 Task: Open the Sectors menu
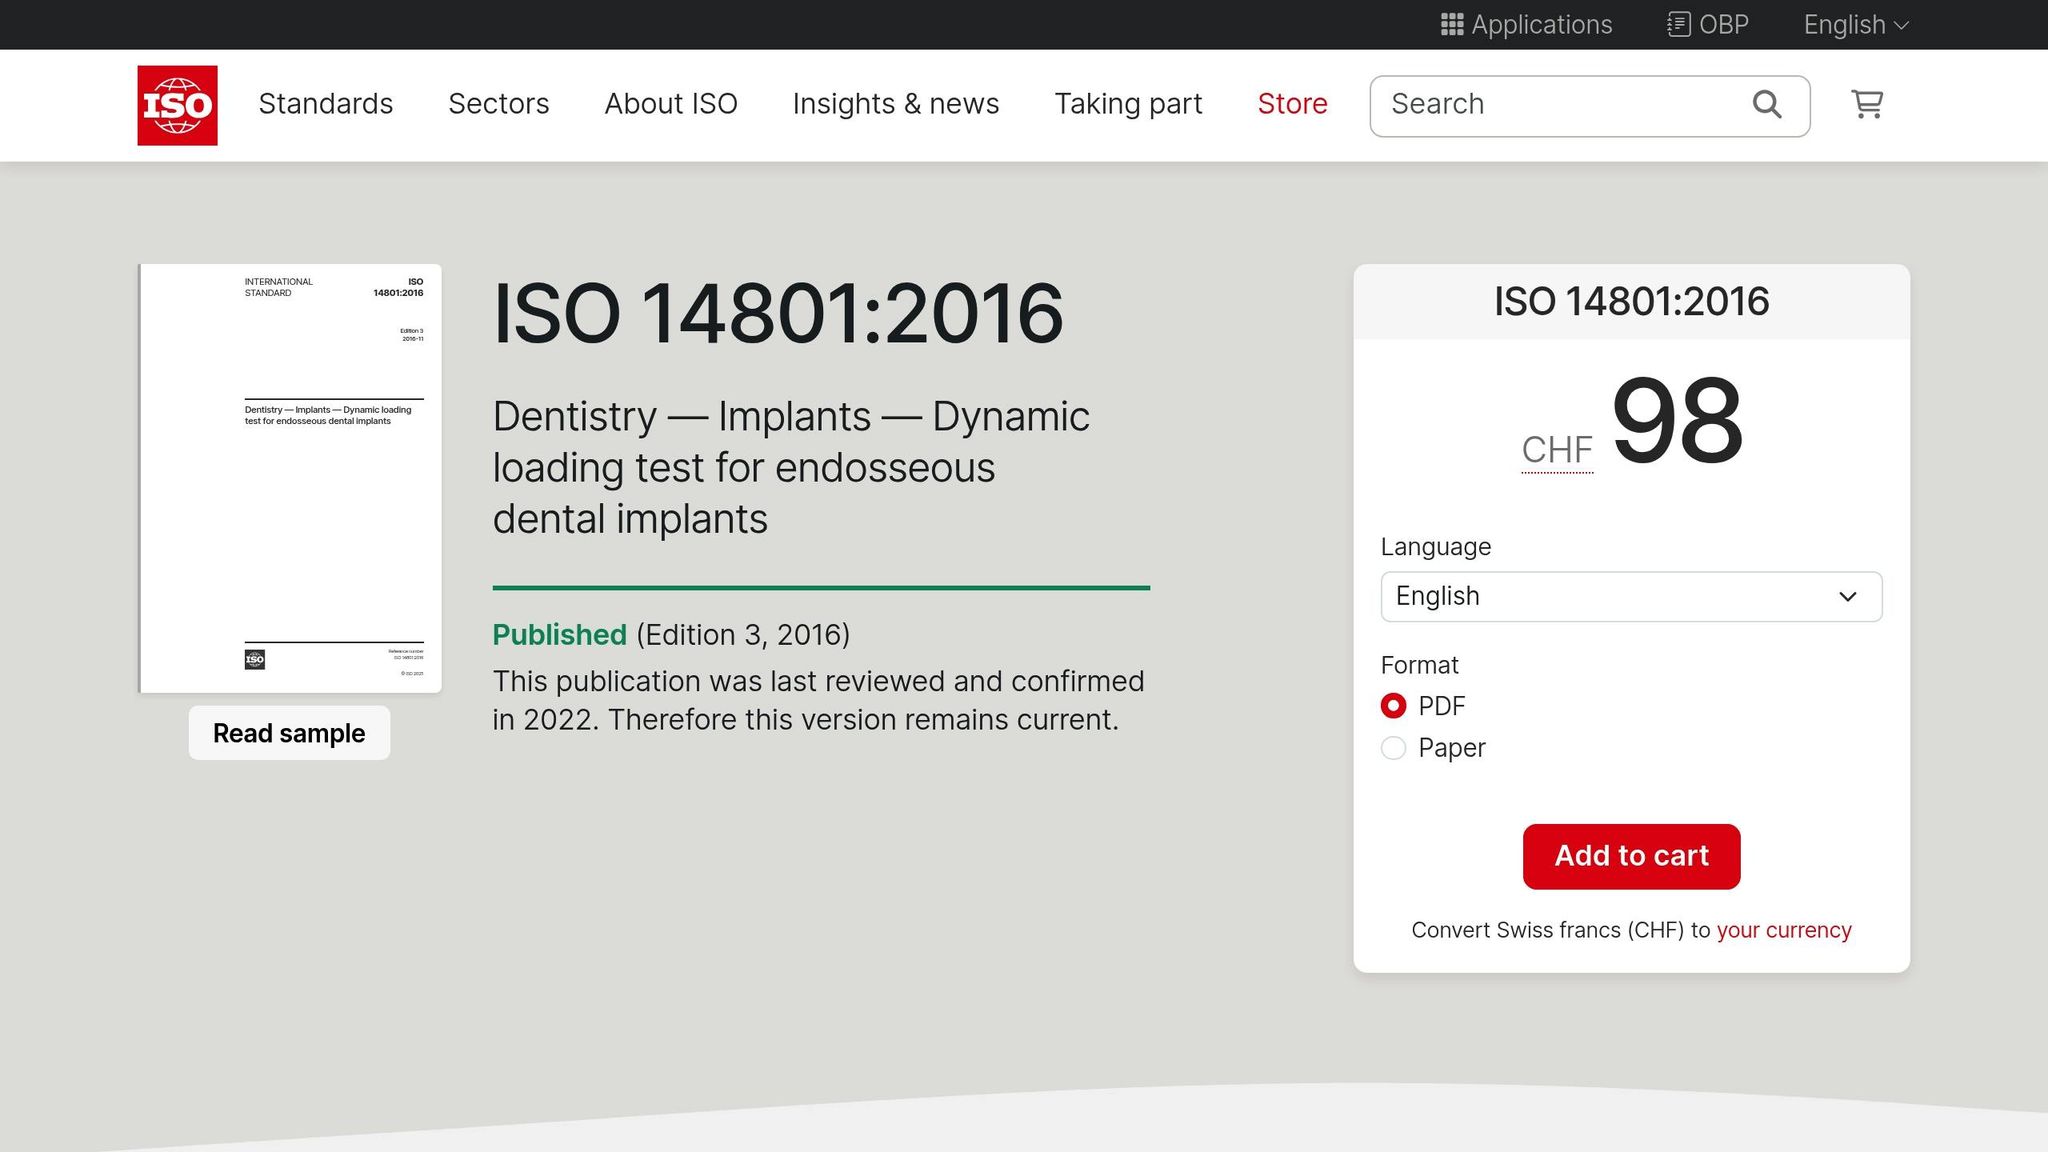(498, 104)
